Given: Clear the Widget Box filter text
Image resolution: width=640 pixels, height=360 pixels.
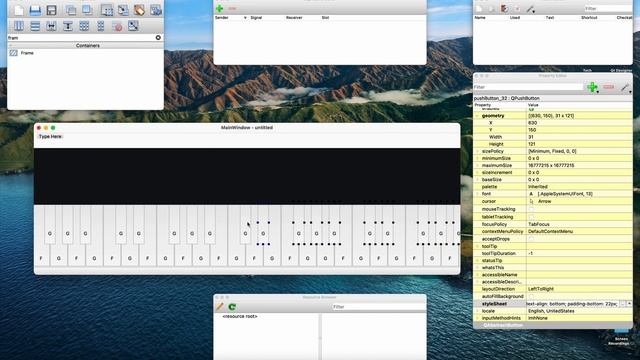Looking at the screenshot, I should (158, 38).
